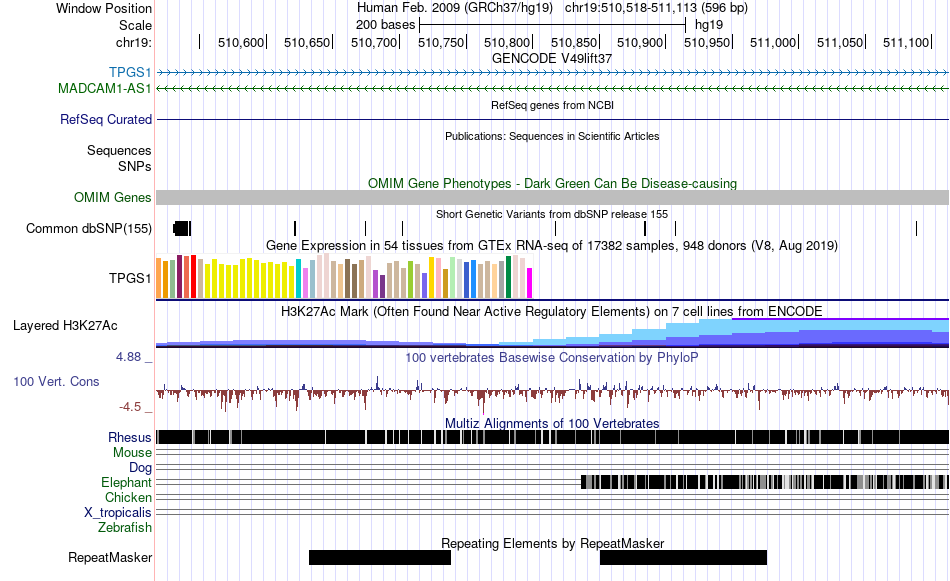Viewport: 950px width, 581px height.
Task: Open the GTEx 'Gene Expression in 54 tissues' title
Action: (x=552, y=245)
